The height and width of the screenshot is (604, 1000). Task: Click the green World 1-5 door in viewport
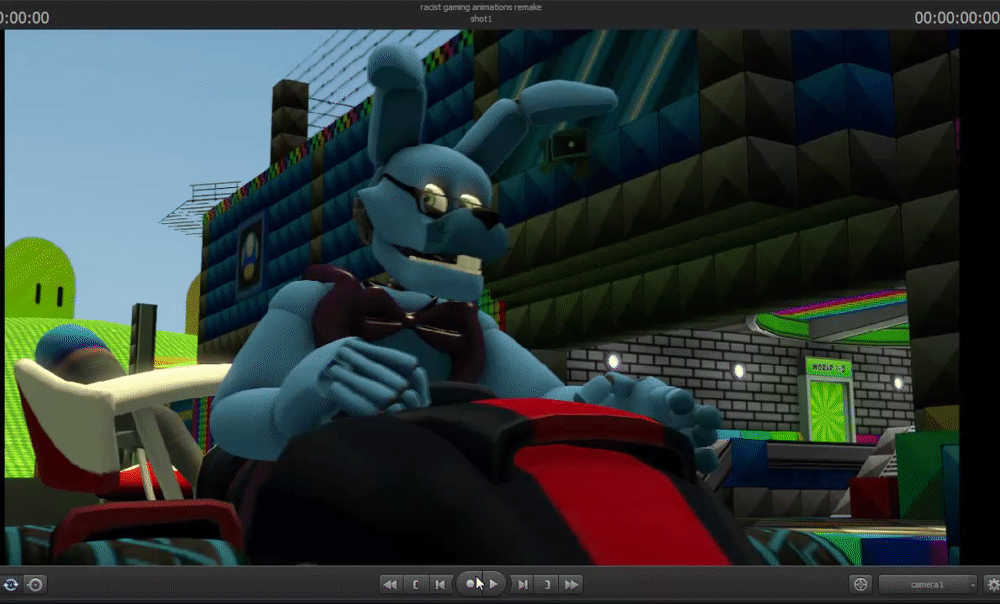(828, 401)
